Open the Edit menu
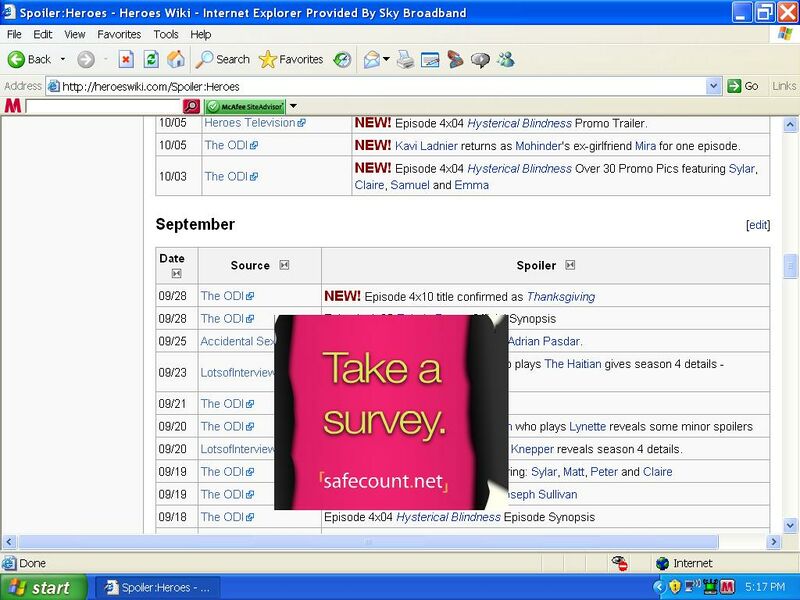 pos(42,34)
